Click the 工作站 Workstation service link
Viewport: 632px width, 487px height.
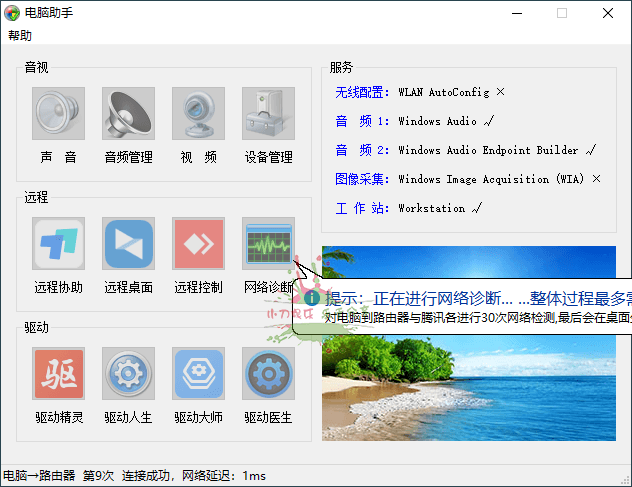(x=362, y=208)
